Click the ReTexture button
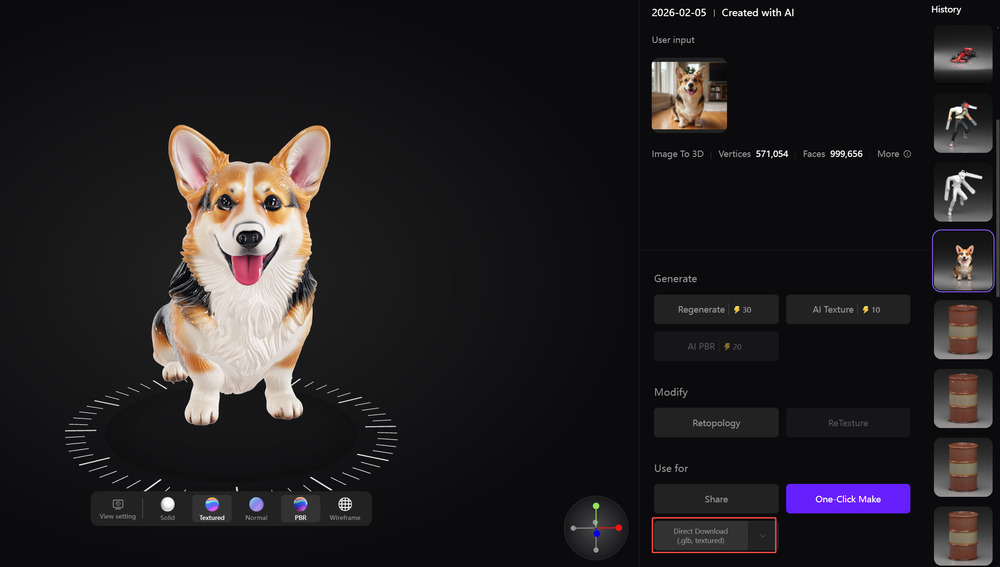Viewport: 1000px width, 567px height. [x=848, y=423]
